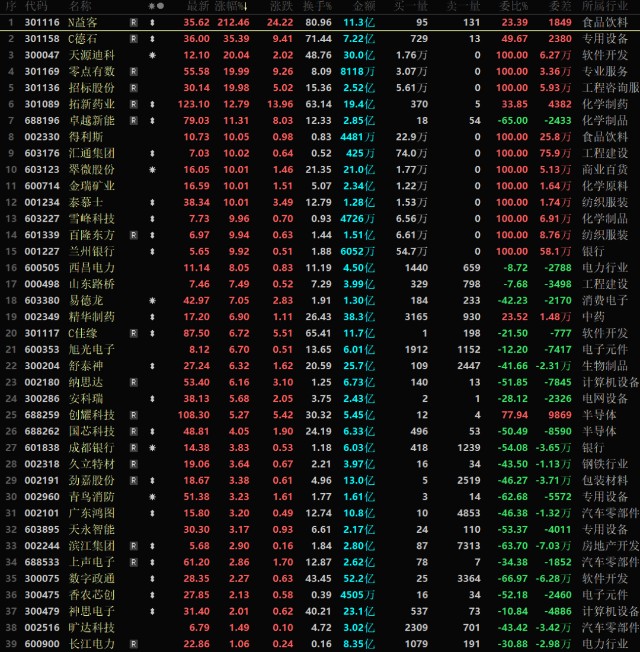
Task: Click the arrow marker in the 精华制药 row
Action: tap(152, 317)
